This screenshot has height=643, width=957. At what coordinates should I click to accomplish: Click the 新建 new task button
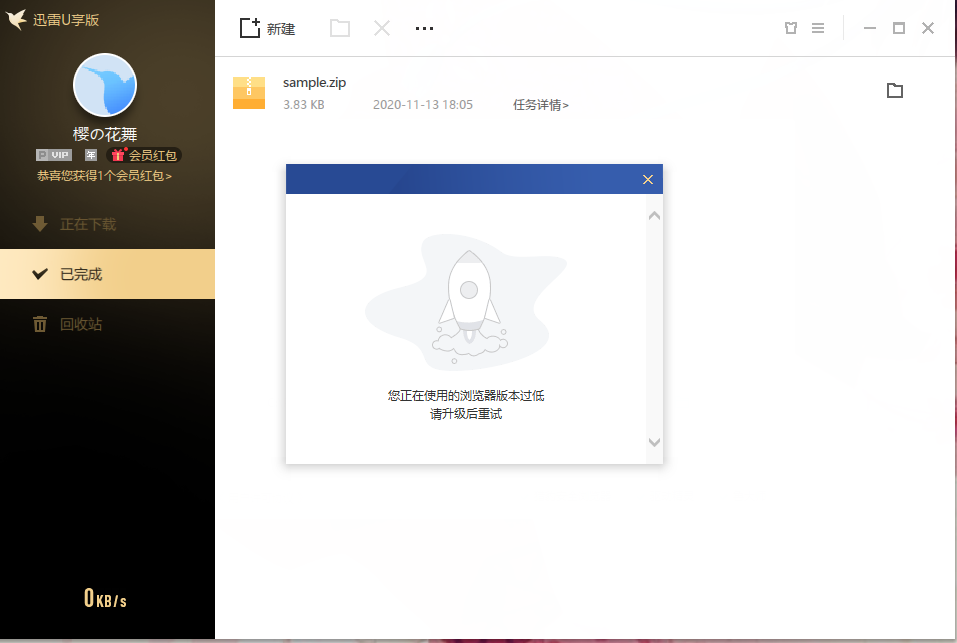click(267, 28)
